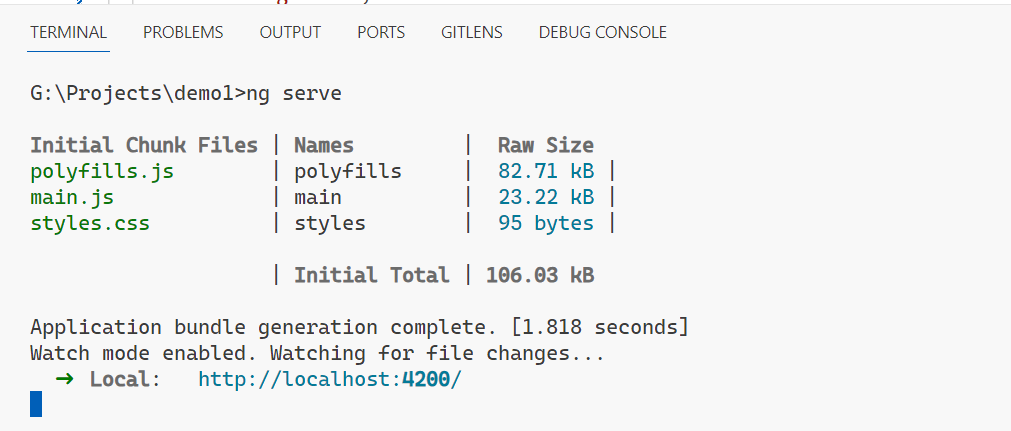1011x431 pixels.
Task: Click the 'ng serve' command text
Action: coord(294,94)
